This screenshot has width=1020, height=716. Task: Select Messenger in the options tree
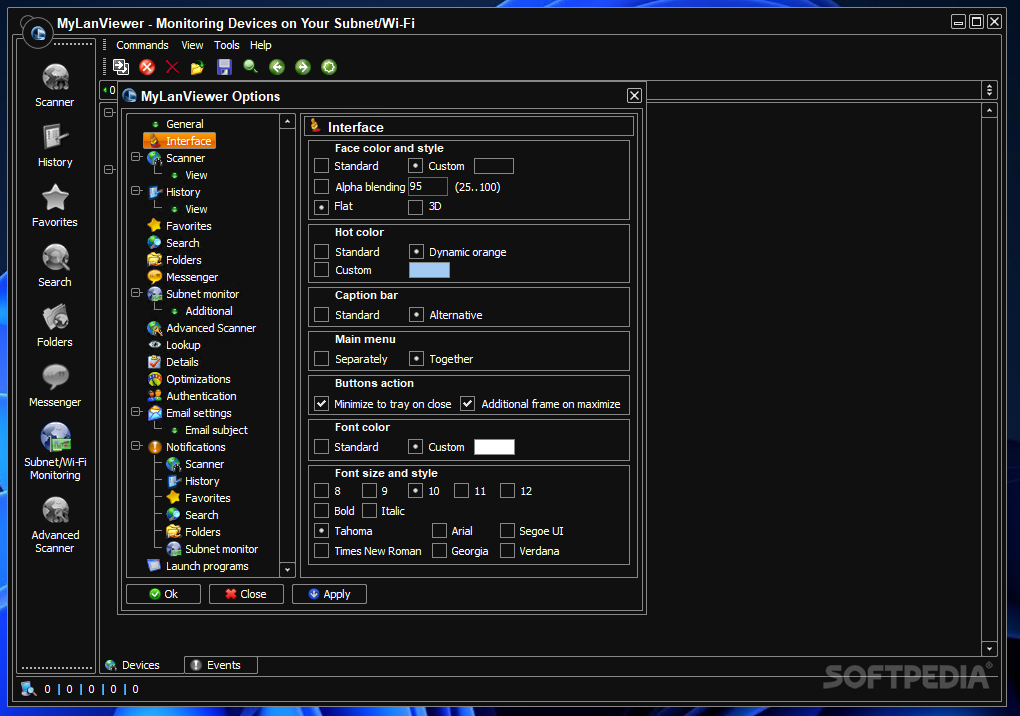[191, 277]
